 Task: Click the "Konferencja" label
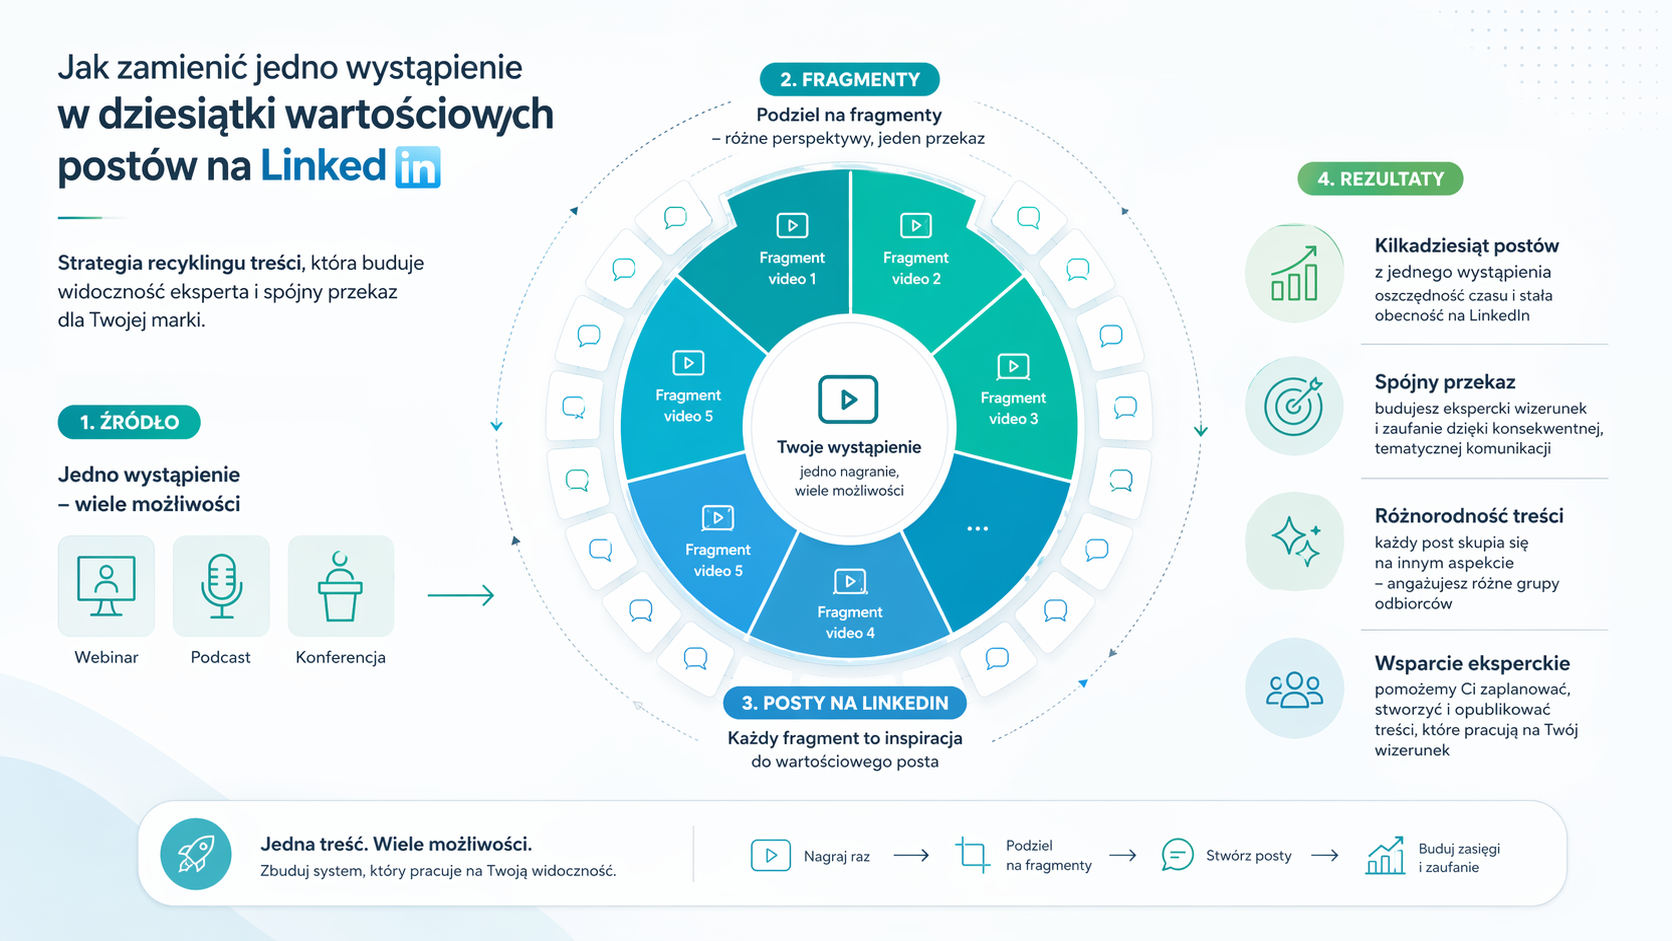pyautogui.click(x=340, y=657)
